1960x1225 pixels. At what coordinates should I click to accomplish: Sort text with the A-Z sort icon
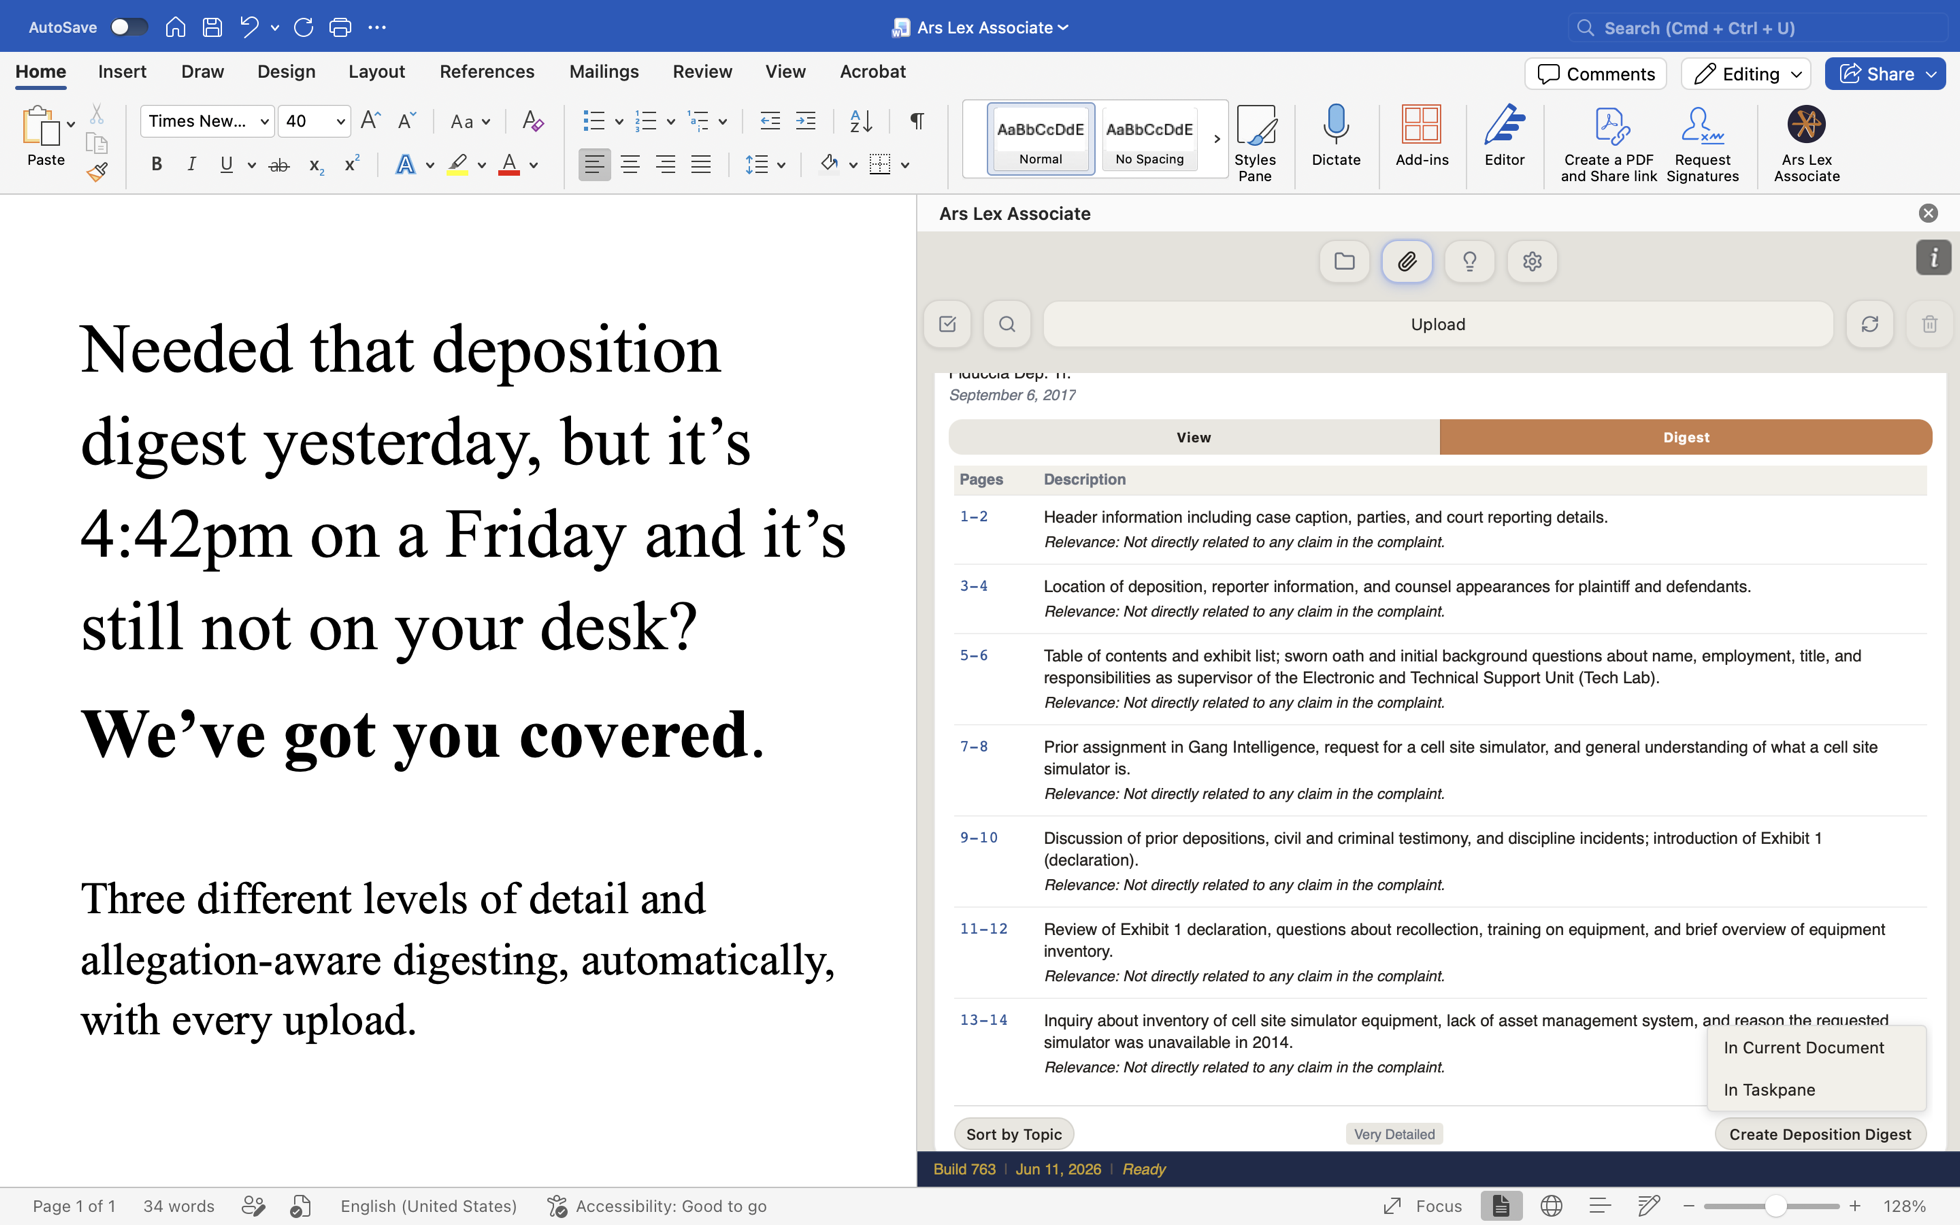click(x=860, y=121)
